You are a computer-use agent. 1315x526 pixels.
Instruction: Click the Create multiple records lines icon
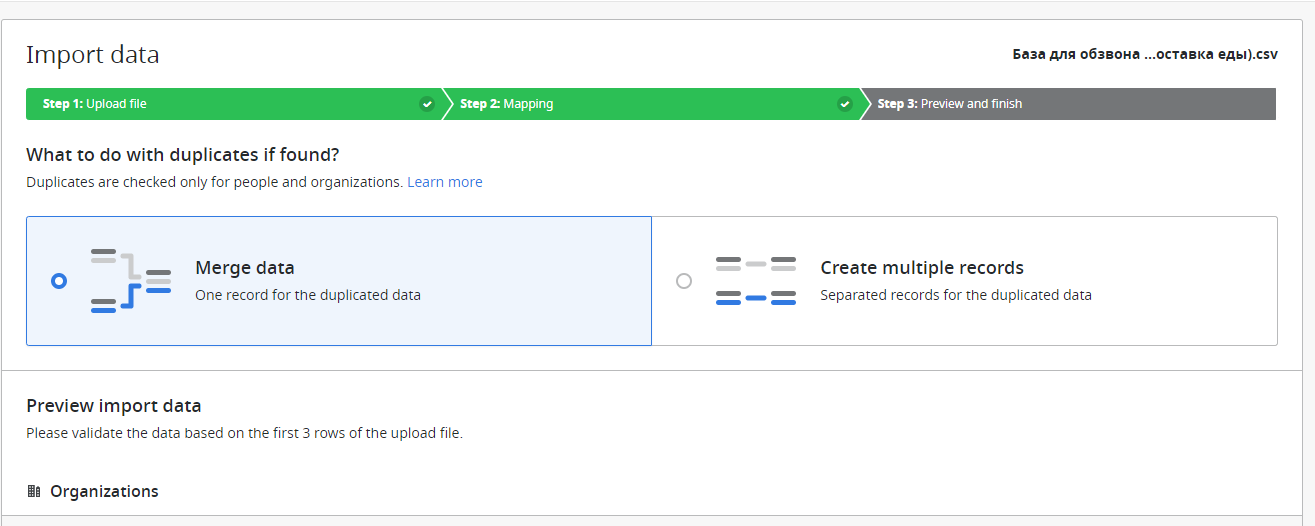(756, 281)
